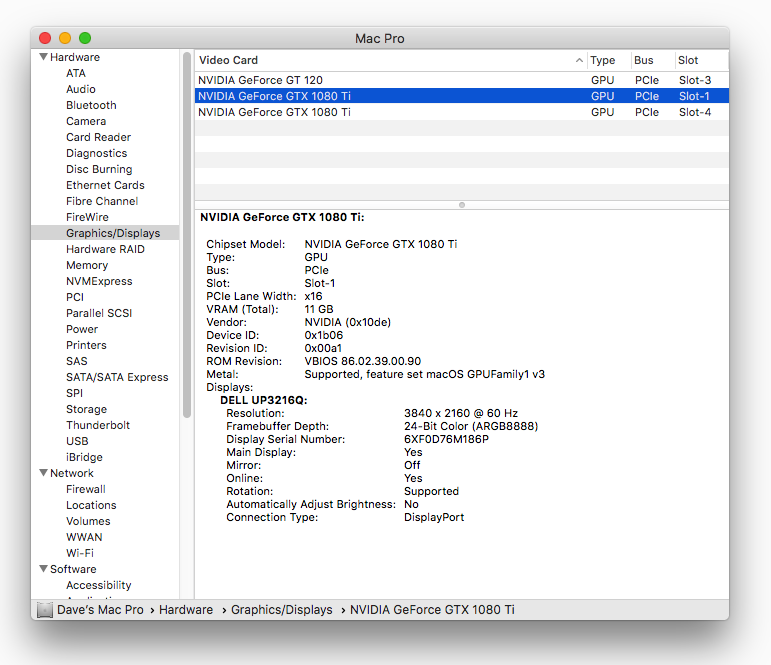Close the Mac Pro window
This screenshot has height=665, width=771.
[45, 38]
